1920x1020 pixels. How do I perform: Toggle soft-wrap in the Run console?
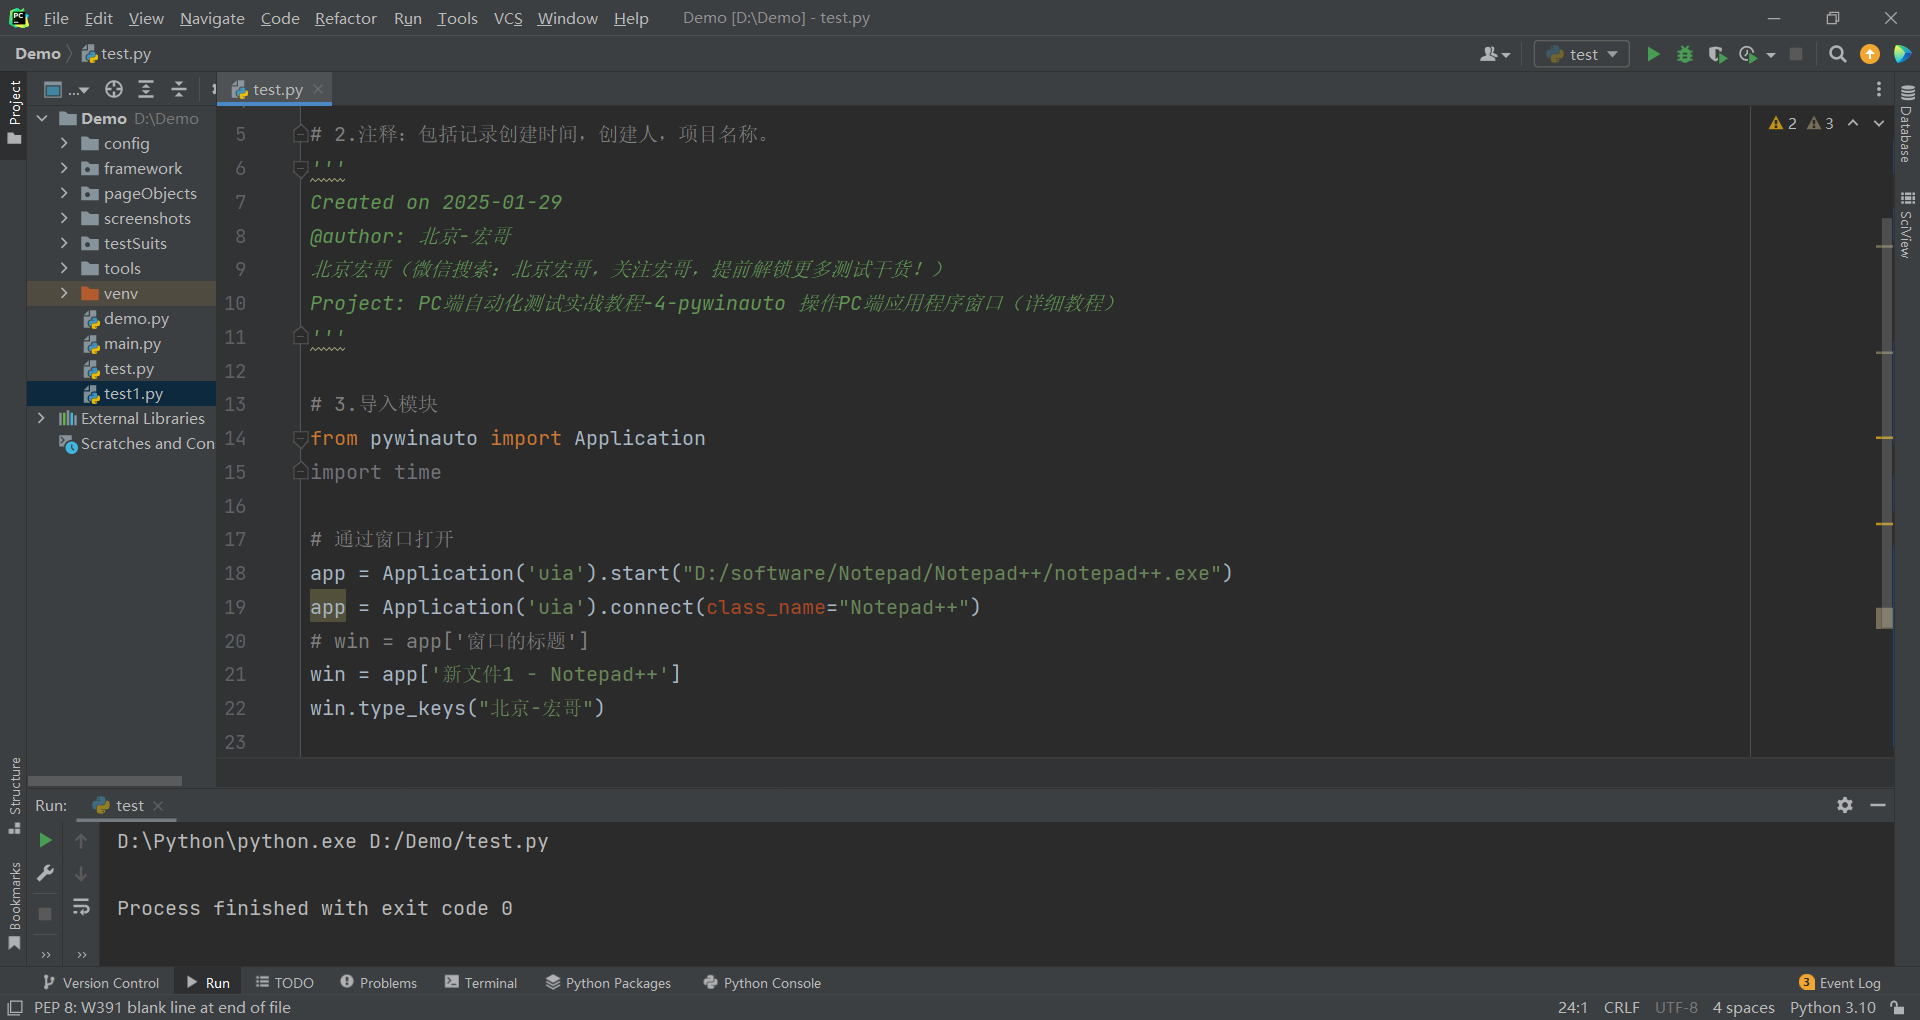click(x=81, y=907)
